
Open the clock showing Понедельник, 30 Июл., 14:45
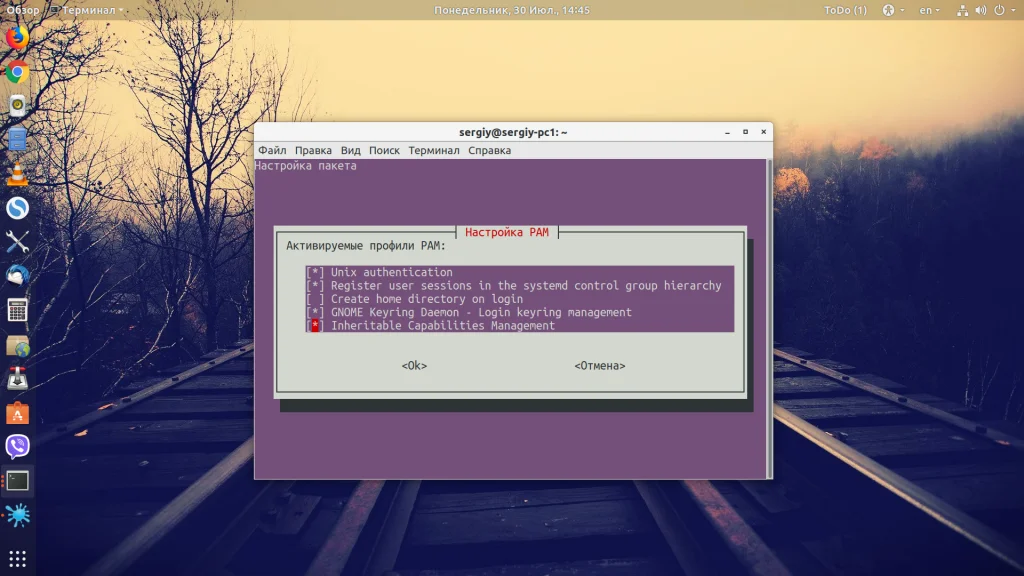pyautogui.click(x=512, y=10)
